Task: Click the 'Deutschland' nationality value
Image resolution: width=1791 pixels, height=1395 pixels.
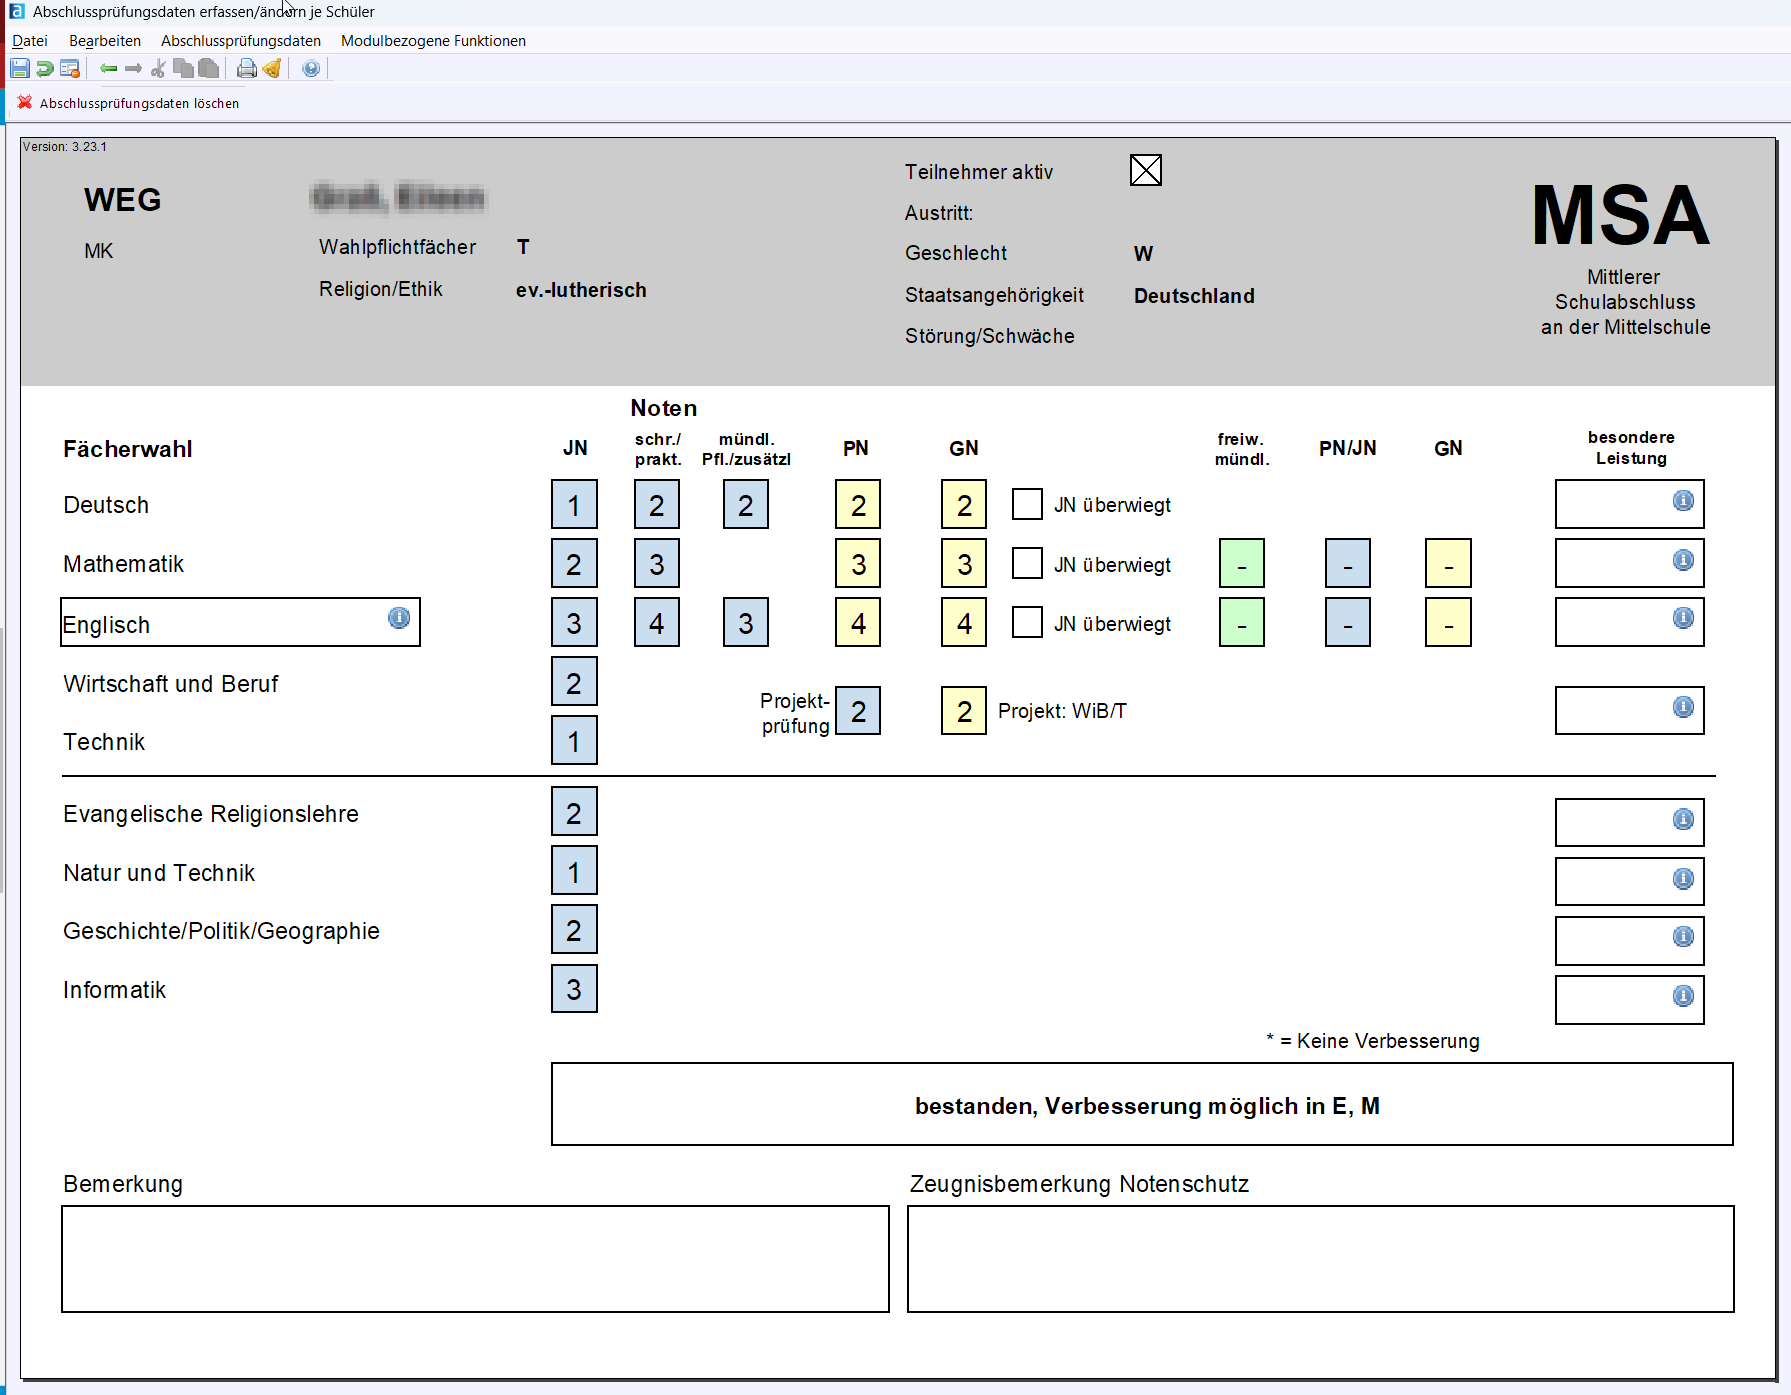Action: pos(1194,296)
